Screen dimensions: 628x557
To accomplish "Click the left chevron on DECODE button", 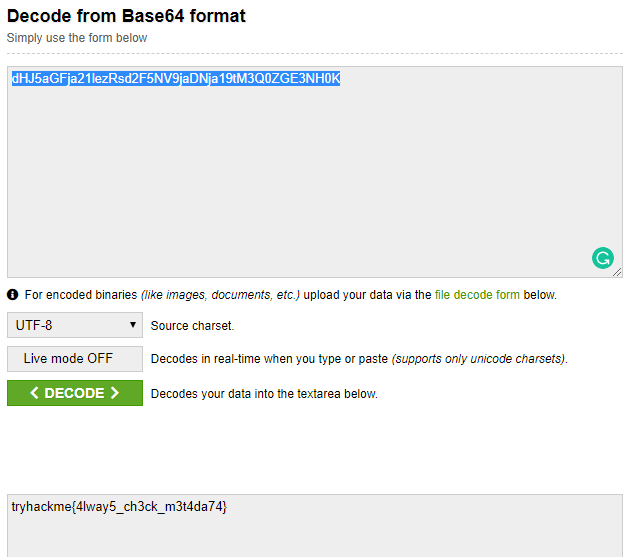I will (35, 393).
